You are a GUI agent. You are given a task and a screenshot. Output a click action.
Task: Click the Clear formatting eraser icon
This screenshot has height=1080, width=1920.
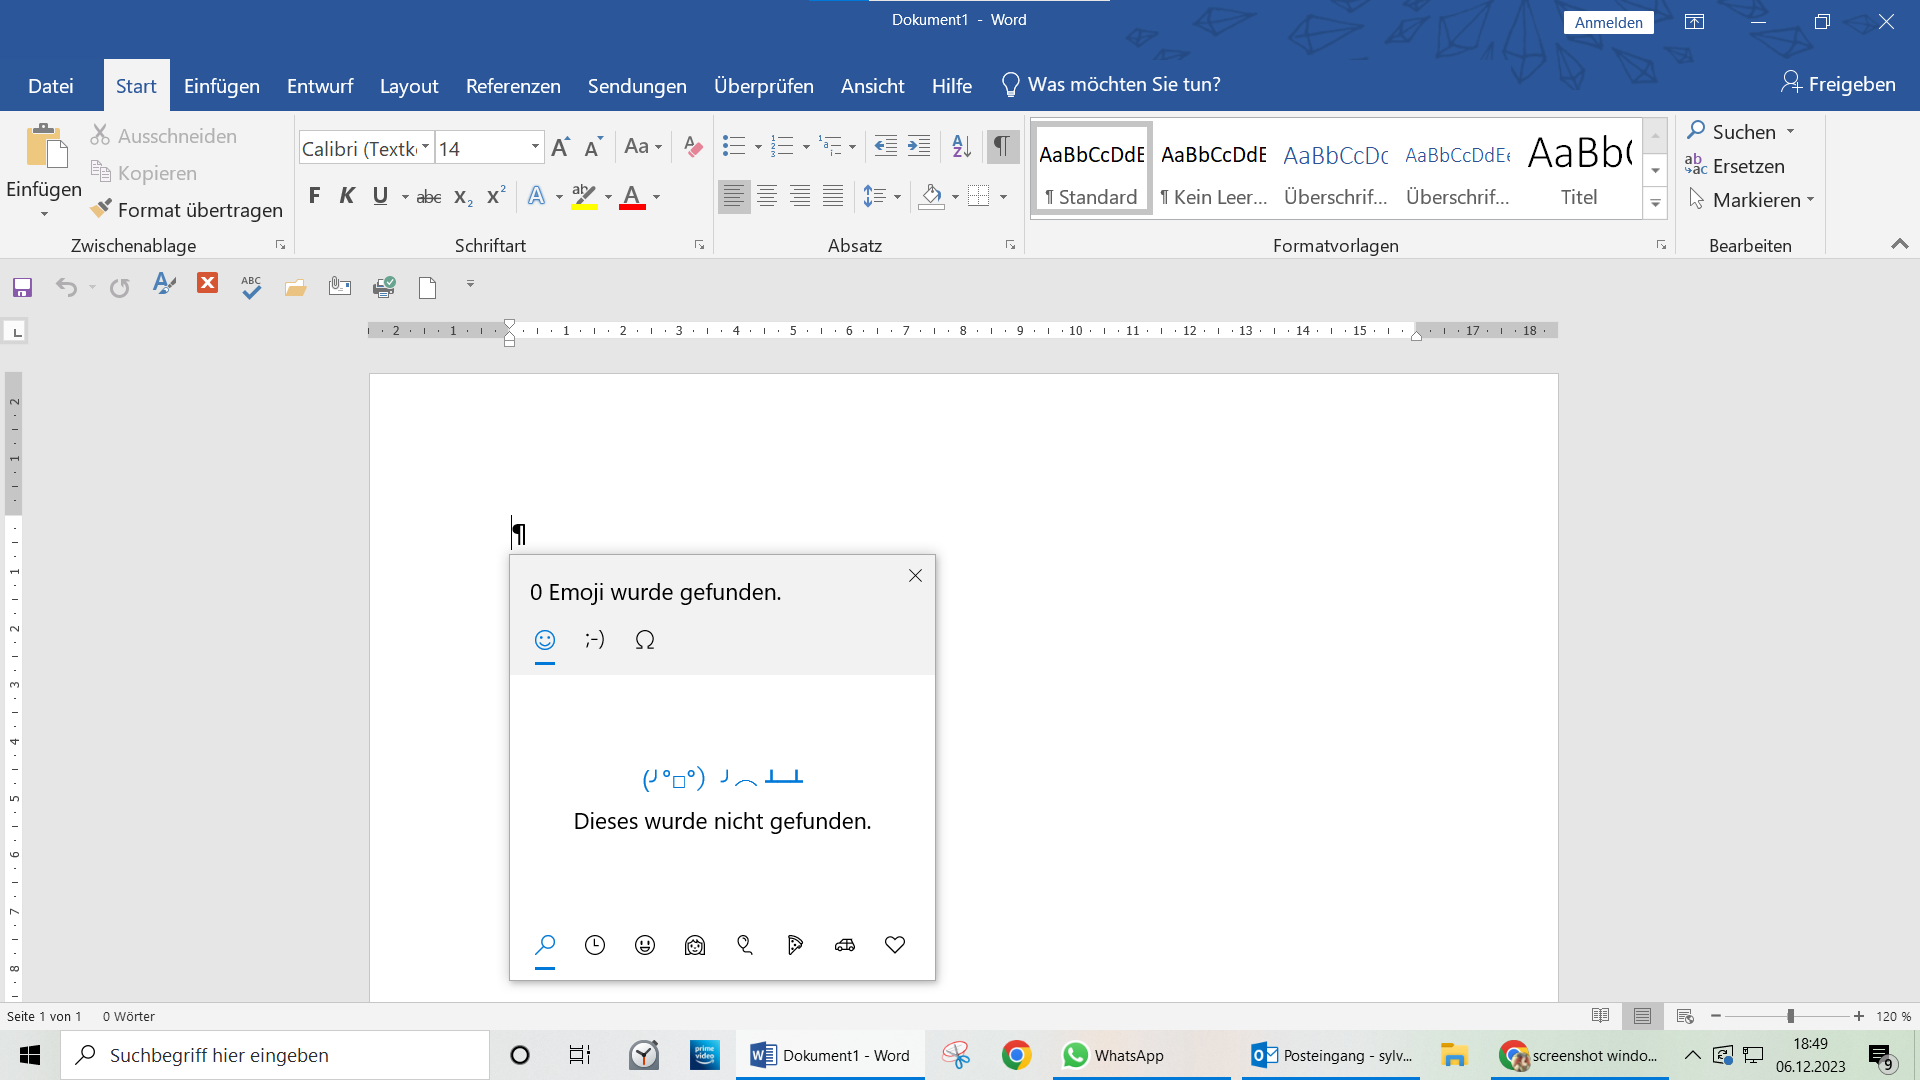point(692,147)
